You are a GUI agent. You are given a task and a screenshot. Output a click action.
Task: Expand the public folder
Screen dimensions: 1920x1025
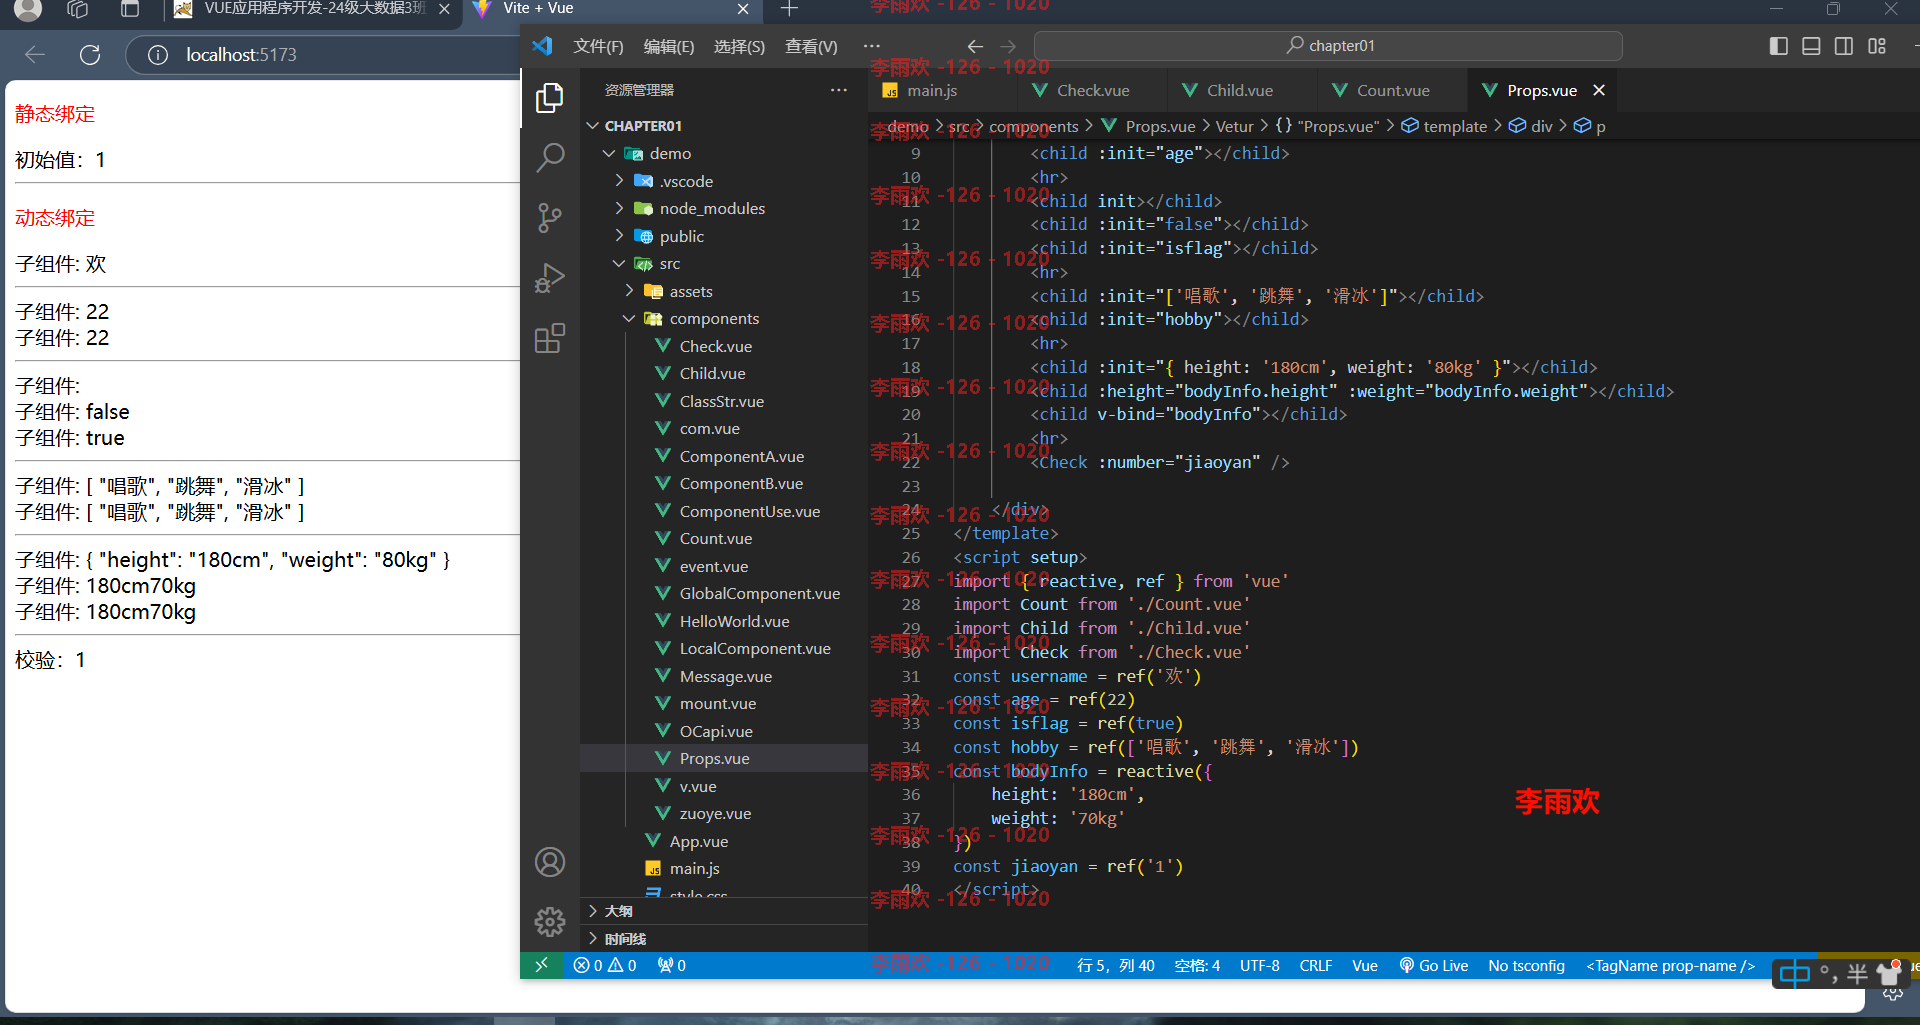(x=723, y=236)
